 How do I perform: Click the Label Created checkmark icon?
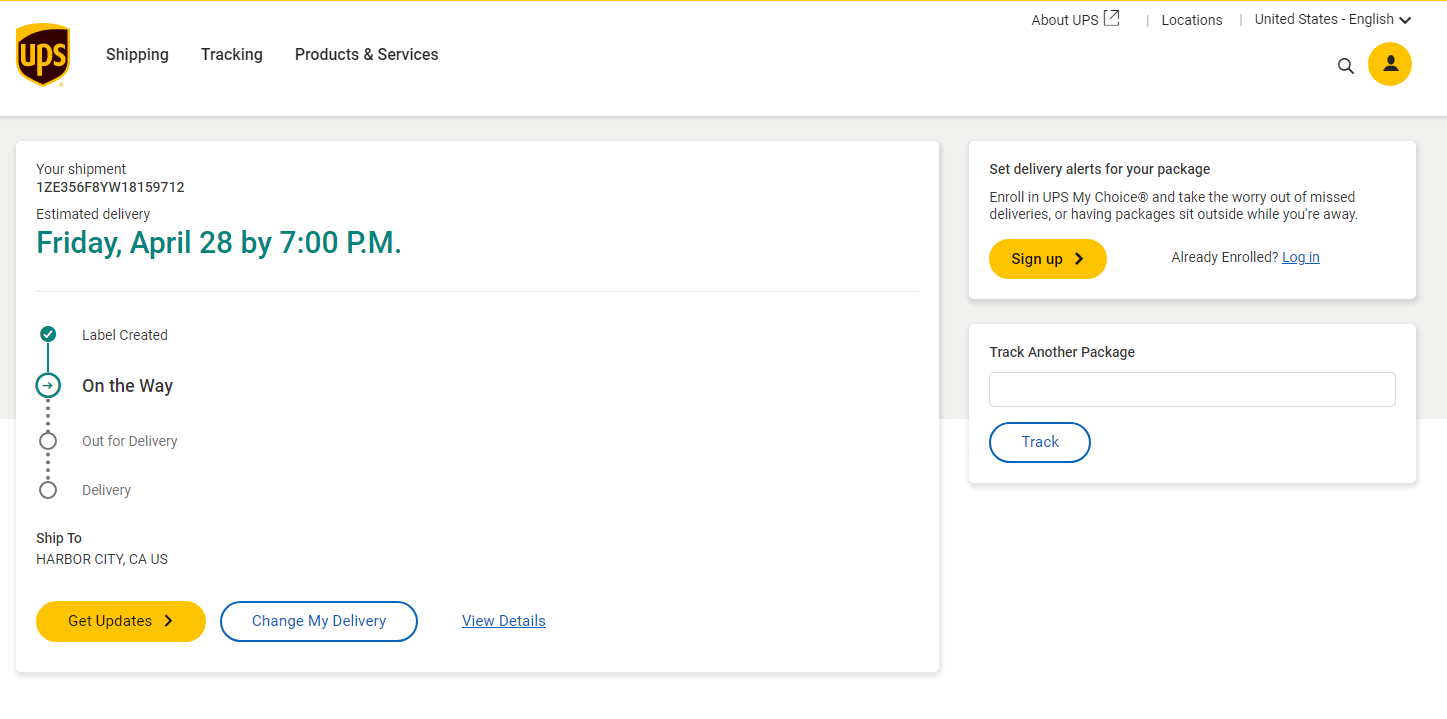[48, 334]
